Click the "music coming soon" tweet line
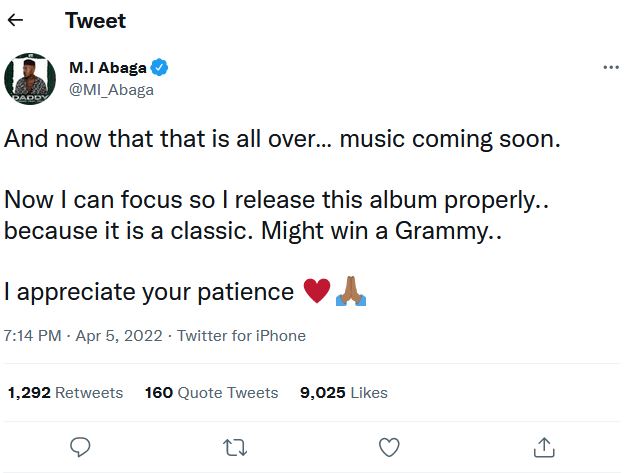The image size is (632, 473). tap(281, 140)
